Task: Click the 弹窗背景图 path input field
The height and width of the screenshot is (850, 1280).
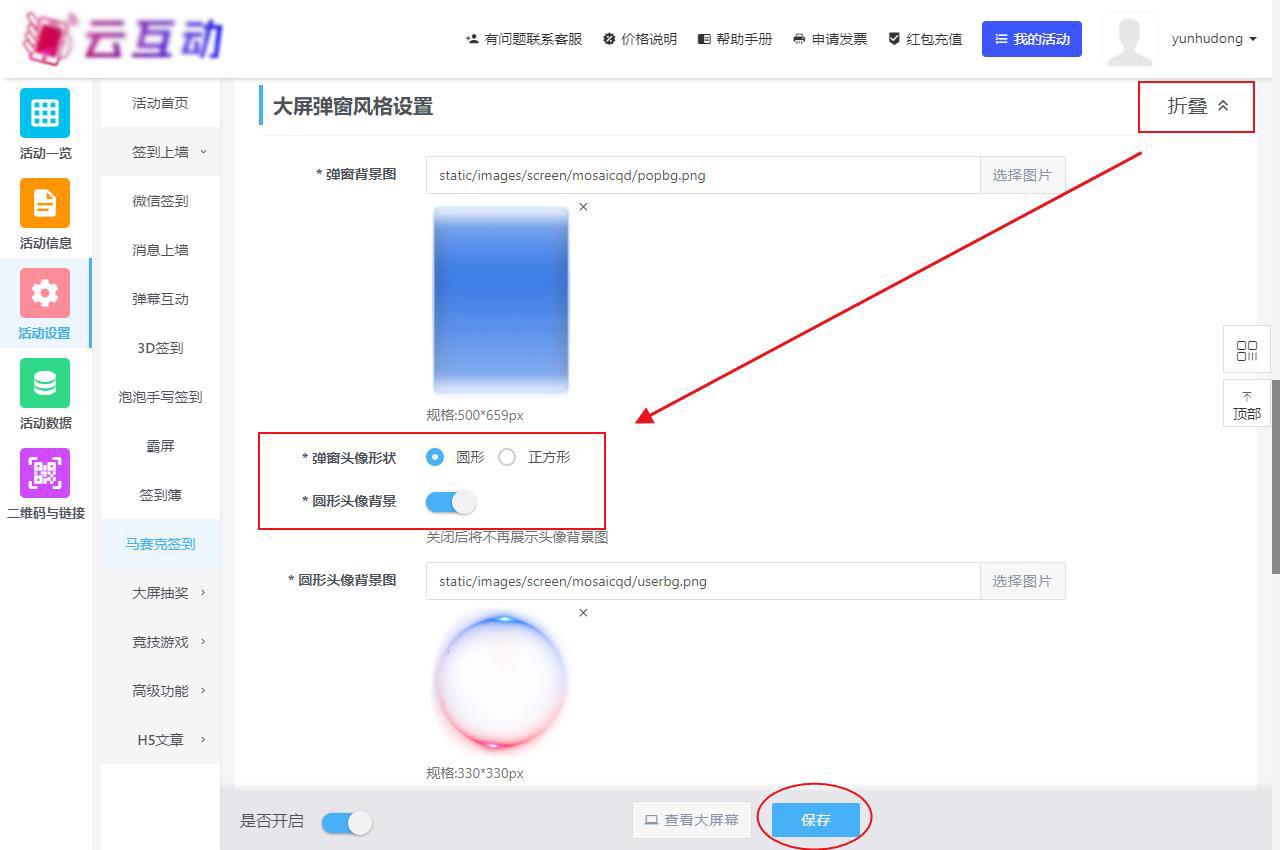Action: click(x=702, y=175)
